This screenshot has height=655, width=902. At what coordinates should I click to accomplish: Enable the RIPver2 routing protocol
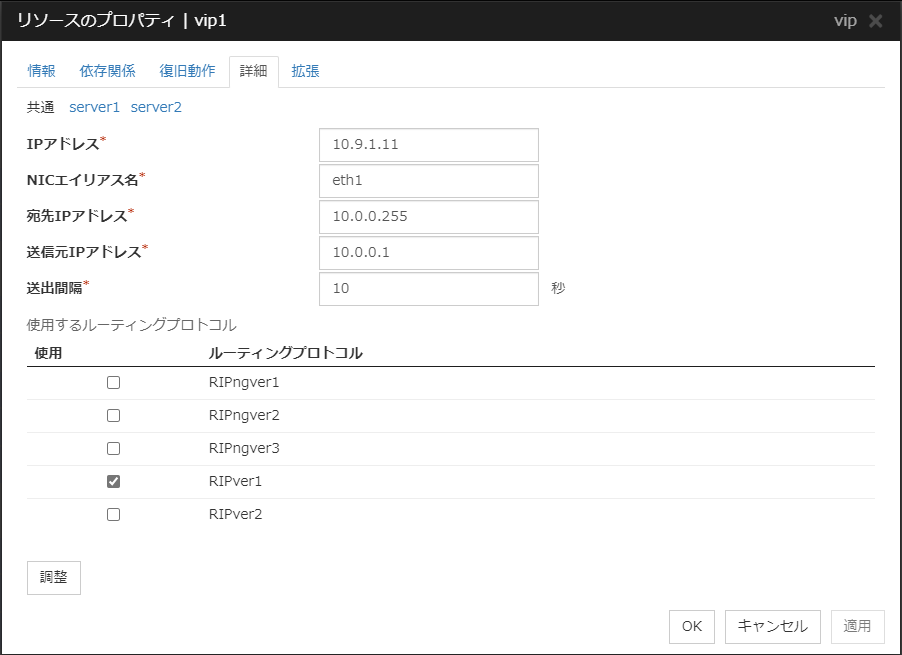[x=113, y=514]
